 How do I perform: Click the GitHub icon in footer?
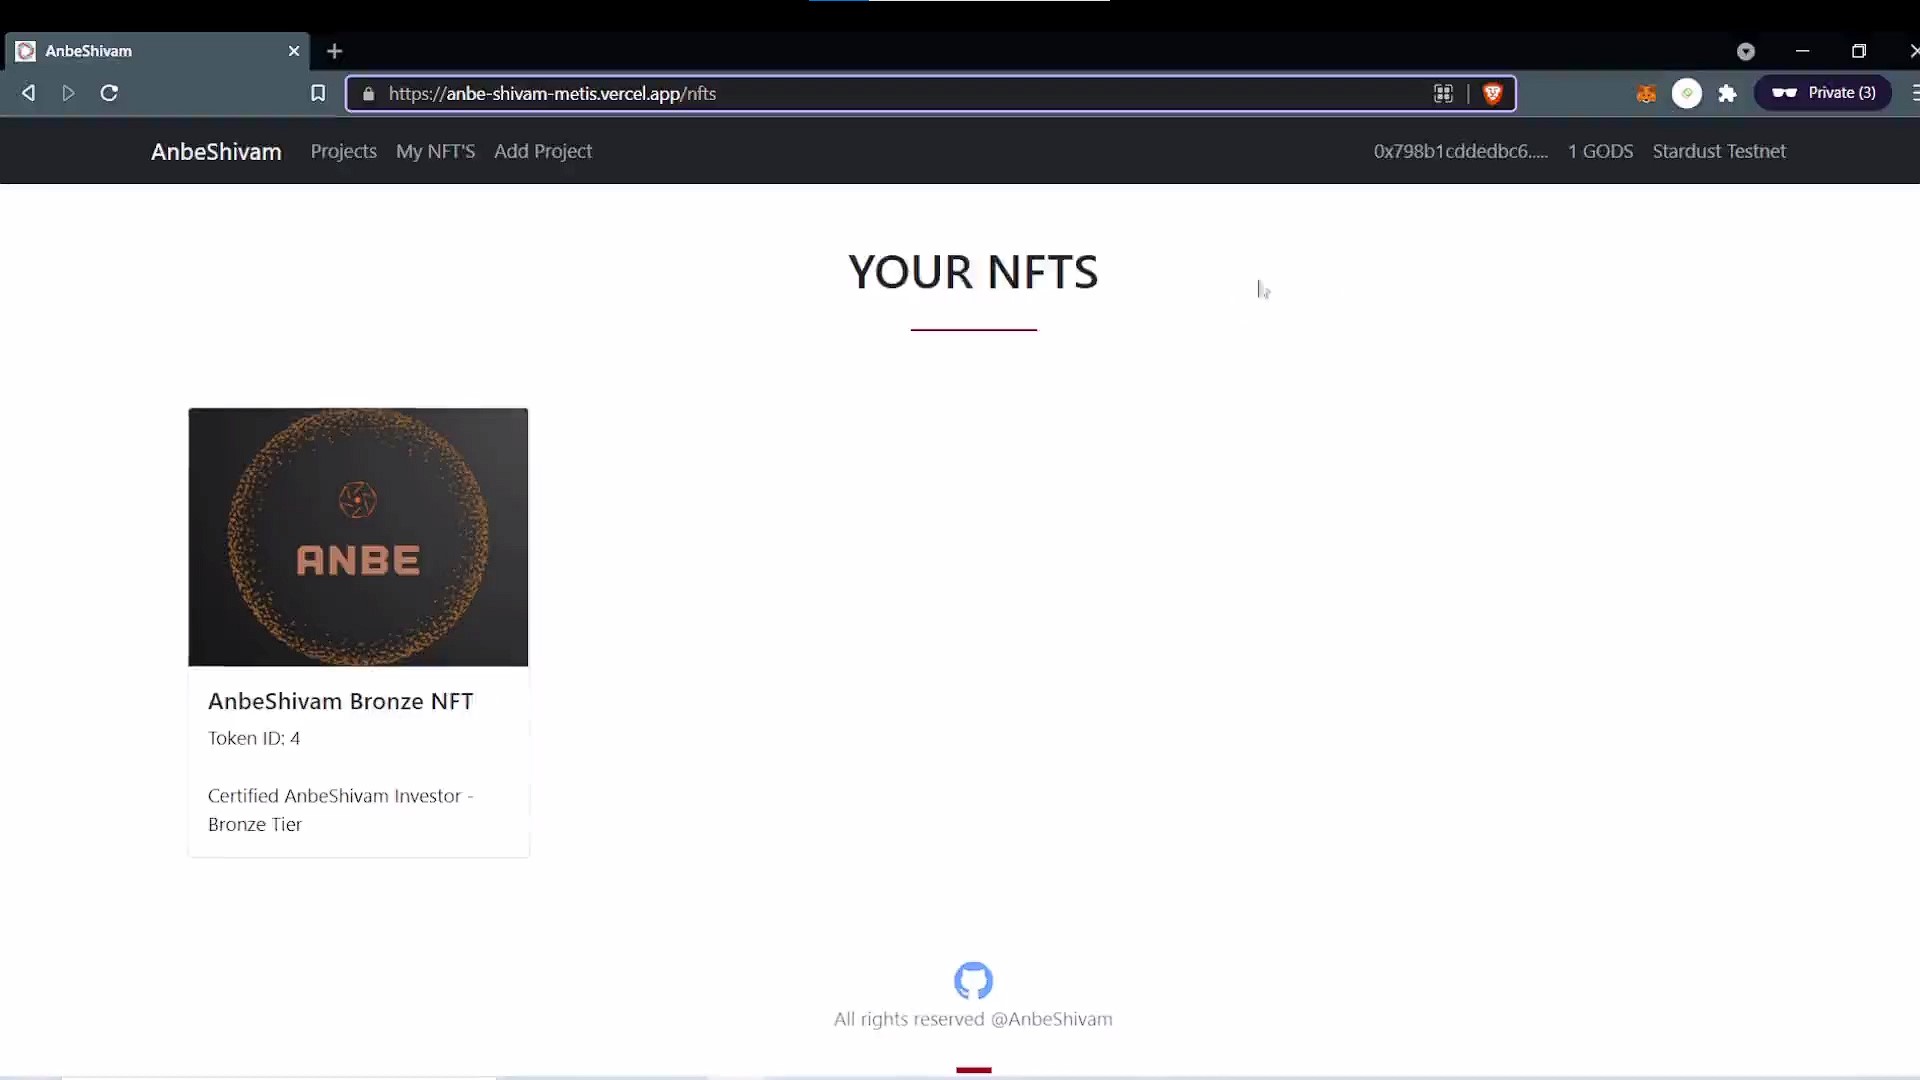973,980
